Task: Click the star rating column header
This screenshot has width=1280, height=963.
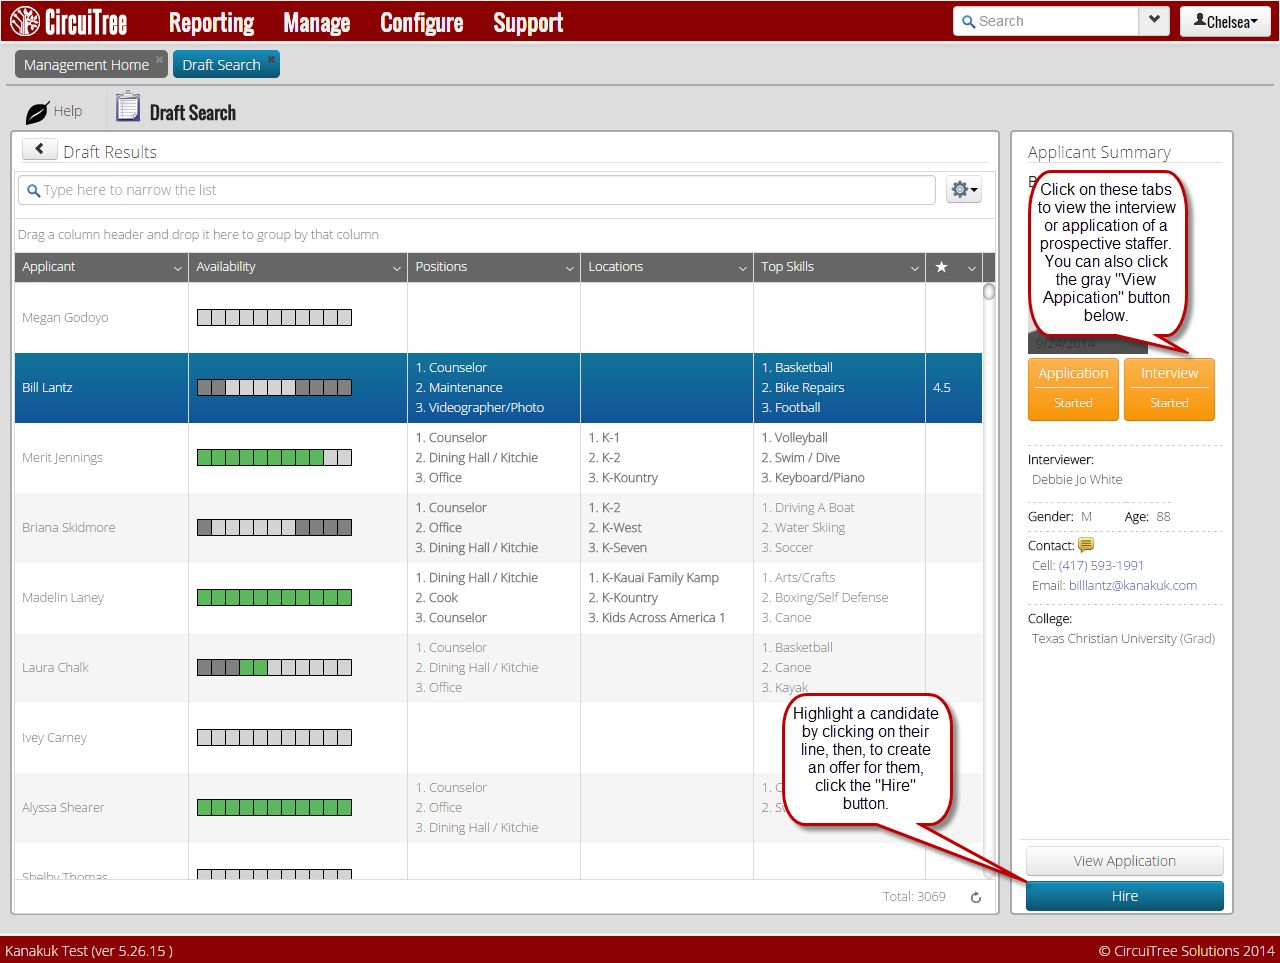Action: pyautogui.click(x=941, y=267)
